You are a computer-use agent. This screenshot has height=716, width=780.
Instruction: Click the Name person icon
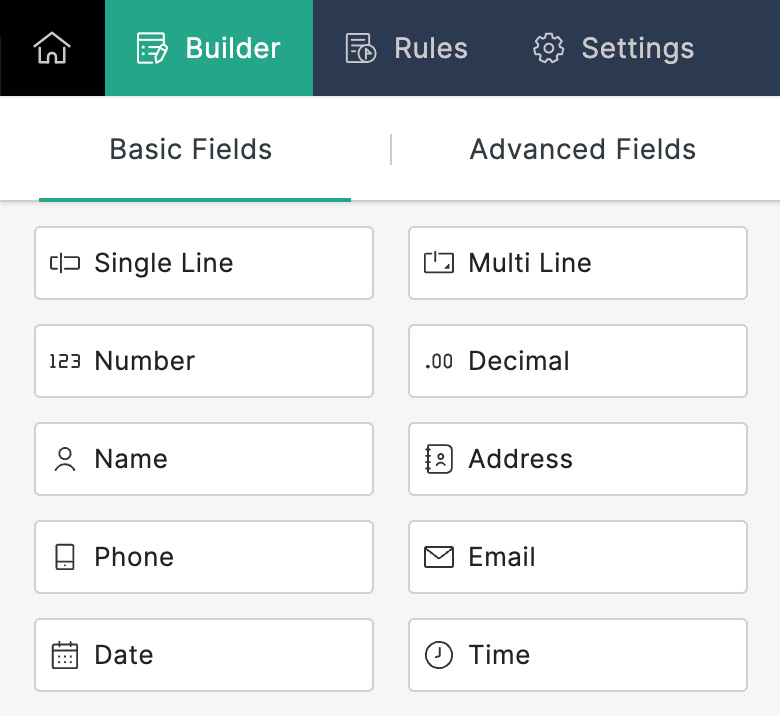(65, 459)
